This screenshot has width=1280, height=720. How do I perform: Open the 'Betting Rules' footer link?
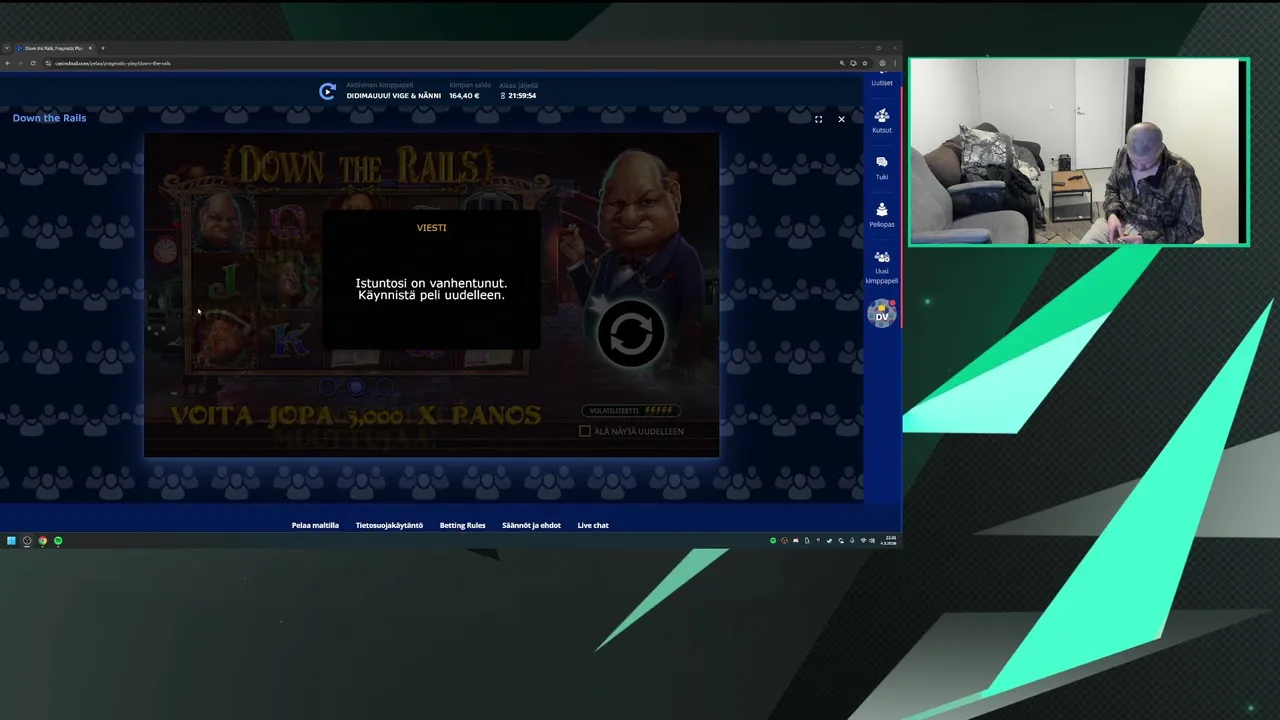click(x=462, y=525)
